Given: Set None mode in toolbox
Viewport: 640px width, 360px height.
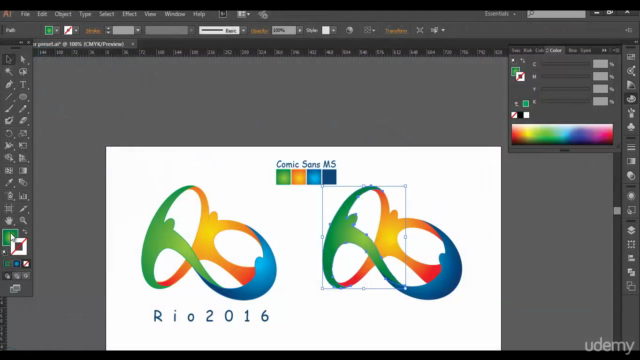Looking at the screenshot, I should pyautogui.click(x=26, y=264).
